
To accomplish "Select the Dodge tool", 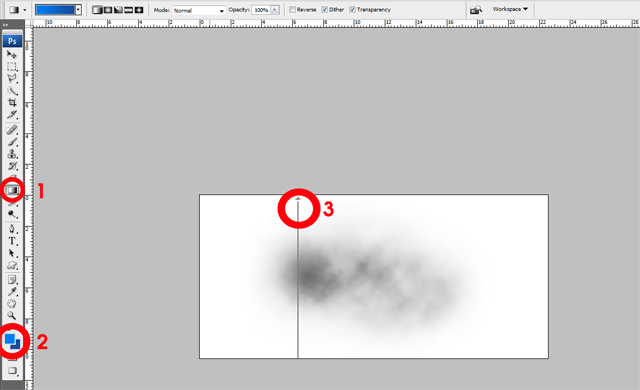I will pyautogui.click(x=11, y=214).
